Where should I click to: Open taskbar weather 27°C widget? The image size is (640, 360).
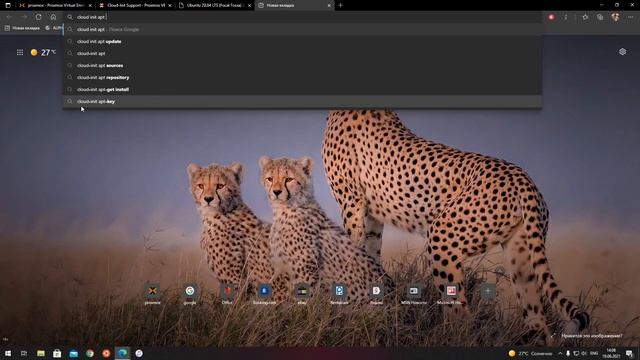pos(530,353)
